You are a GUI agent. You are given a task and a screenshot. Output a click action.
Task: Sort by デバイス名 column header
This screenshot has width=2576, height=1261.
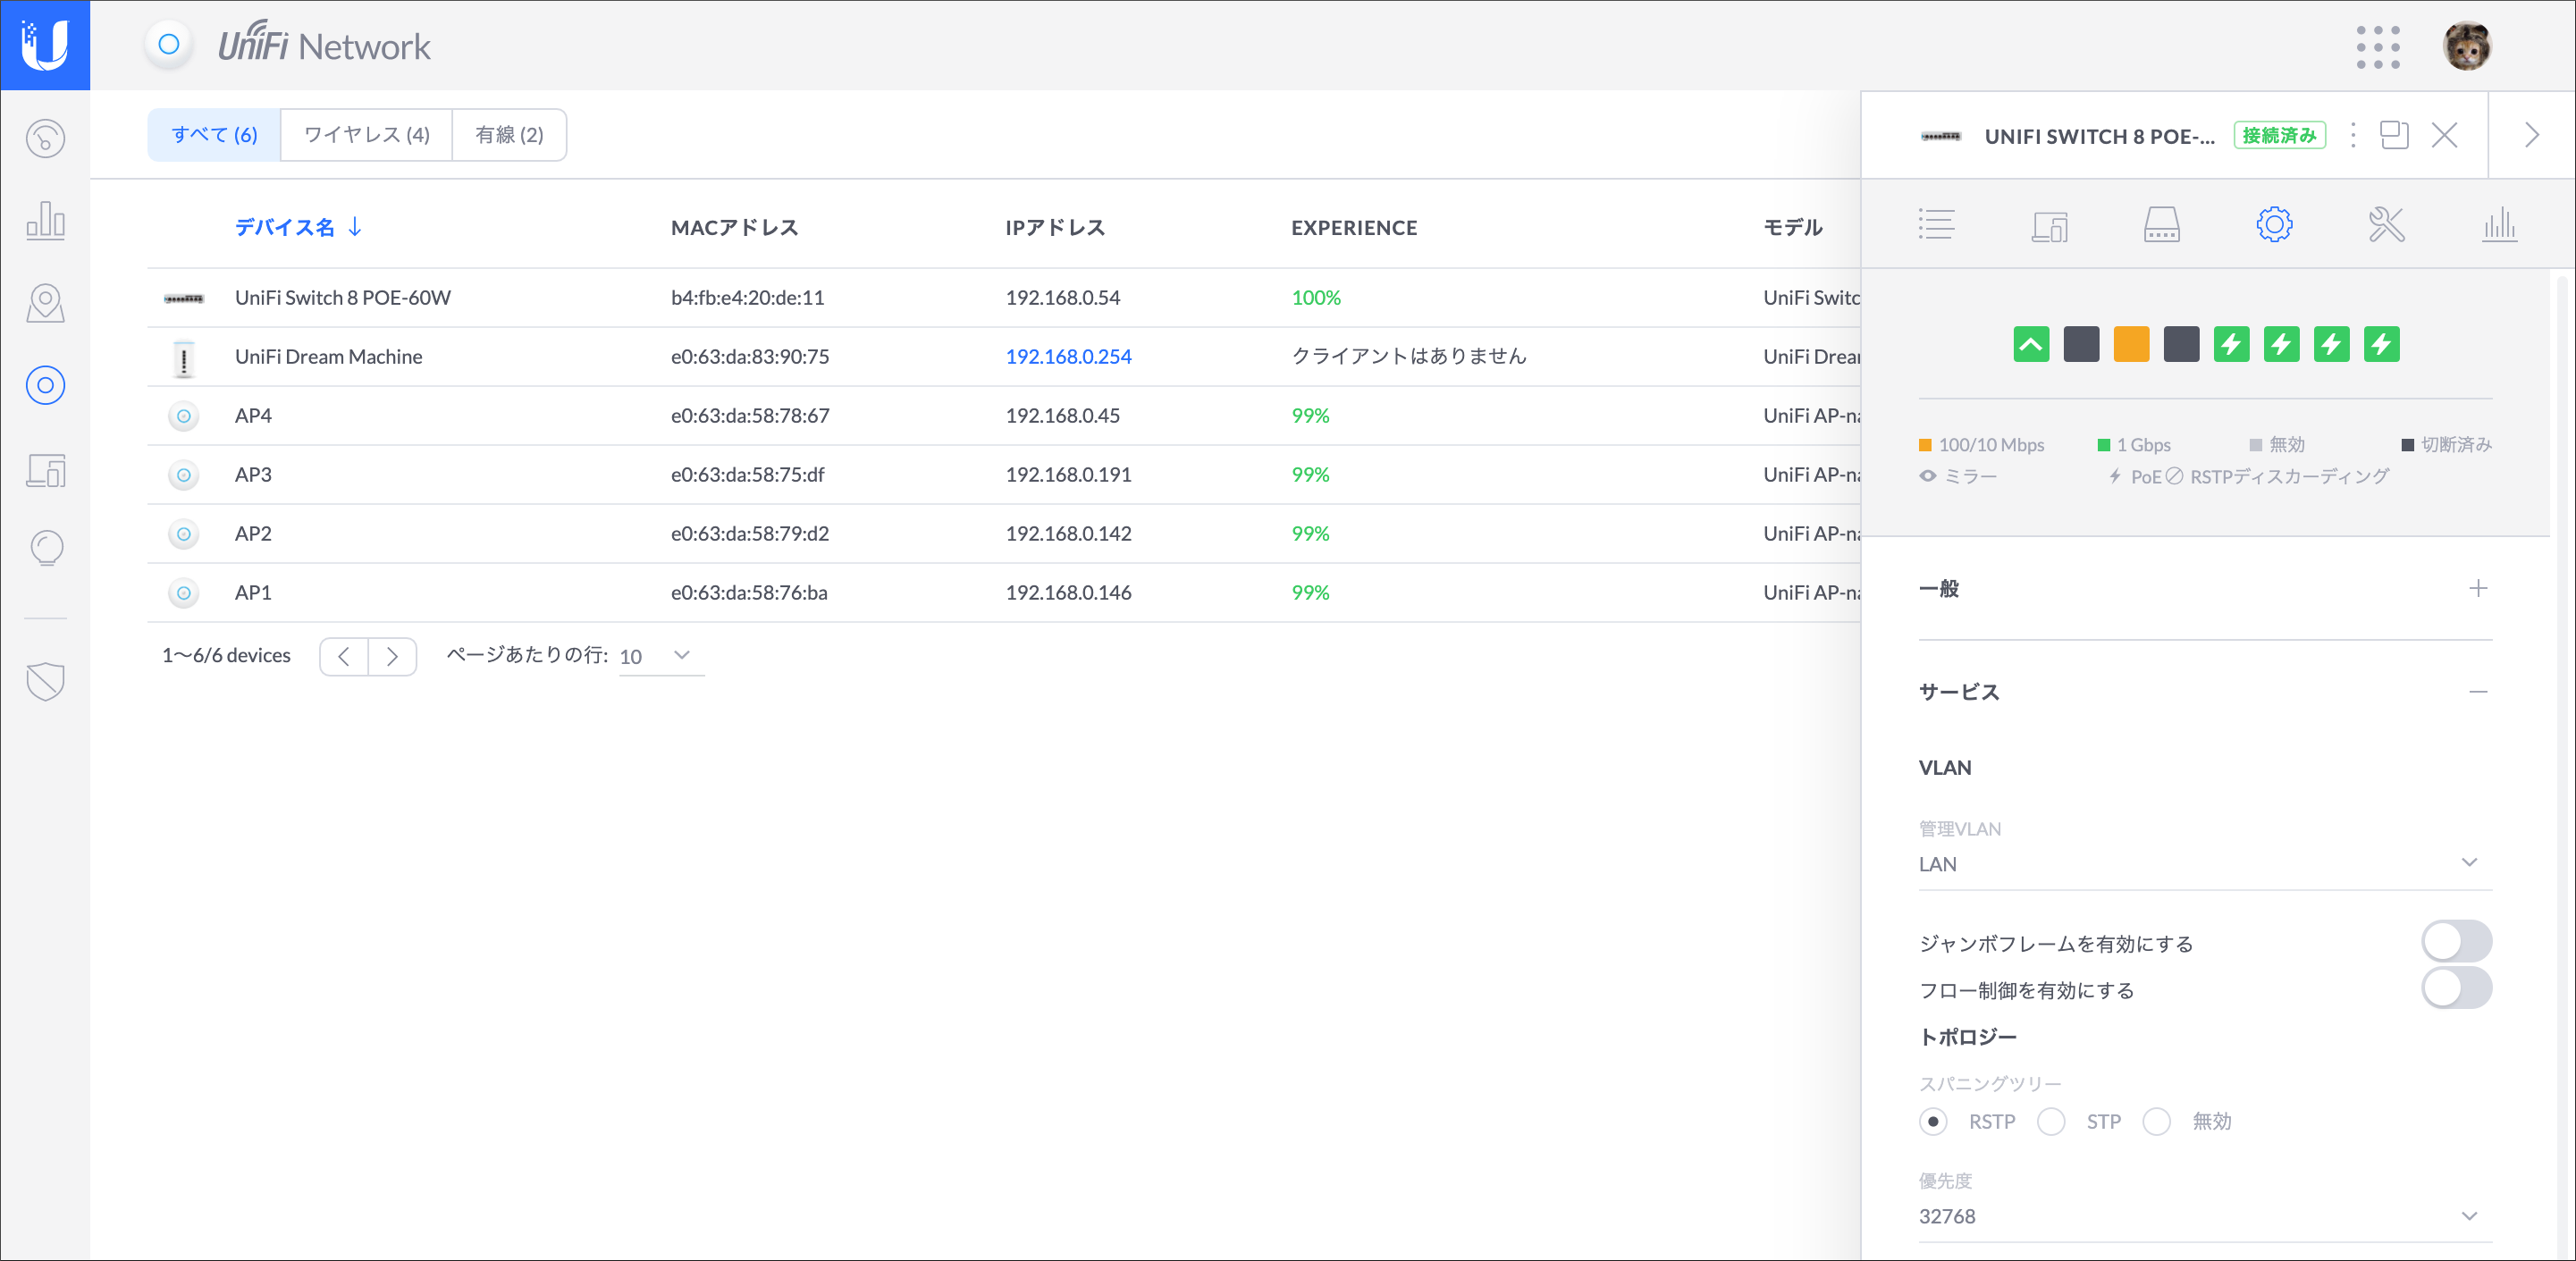(x=298, y=227)
